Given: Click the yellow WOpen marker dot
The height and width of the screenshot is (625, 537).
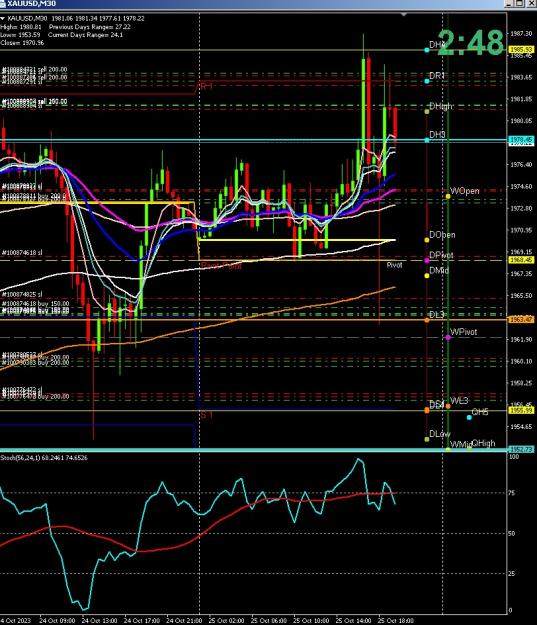Looking at the screenshot, I should 448,196.
